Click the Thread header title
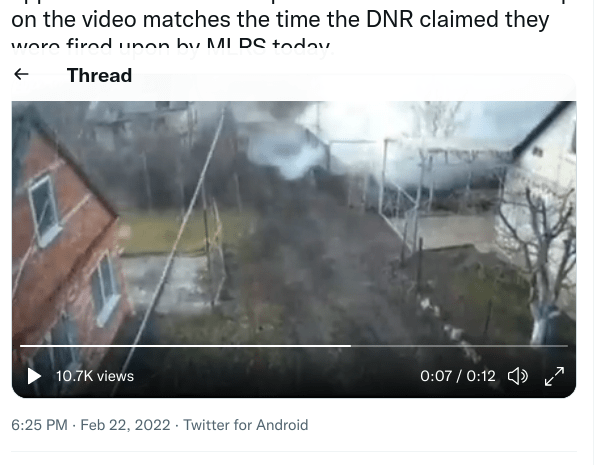Screen dimensions: 598x465 pyautogui.click(x=100, y=75)
